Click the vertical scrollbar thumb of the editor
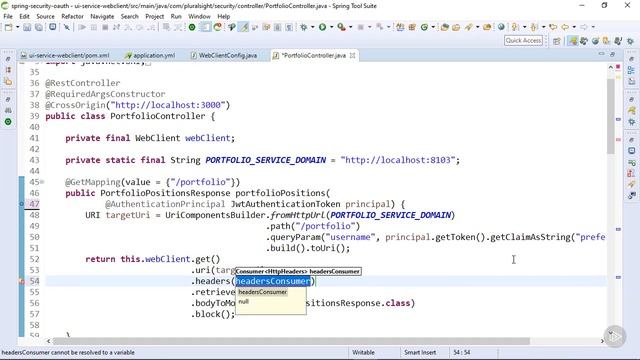This screenshot has height=360, width=640. tap(611, 116)
